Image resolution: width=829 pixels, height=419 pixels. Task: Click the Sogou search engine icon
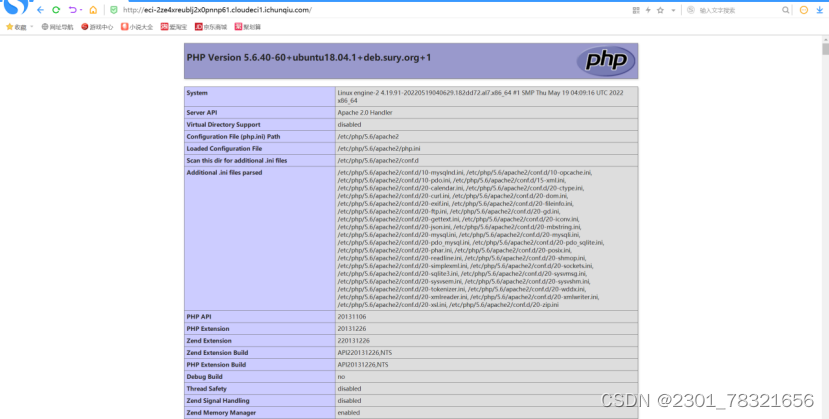coord(690,10)
